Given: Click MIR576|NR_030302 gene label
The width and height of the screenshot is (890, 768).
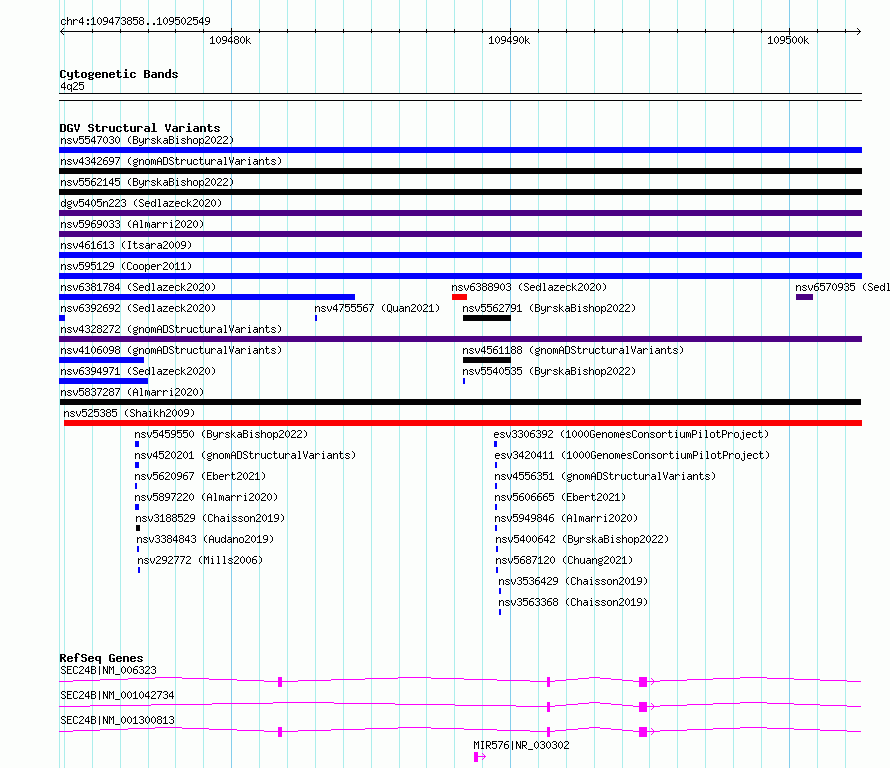Looking at the screenshot, I should (521, 745).
